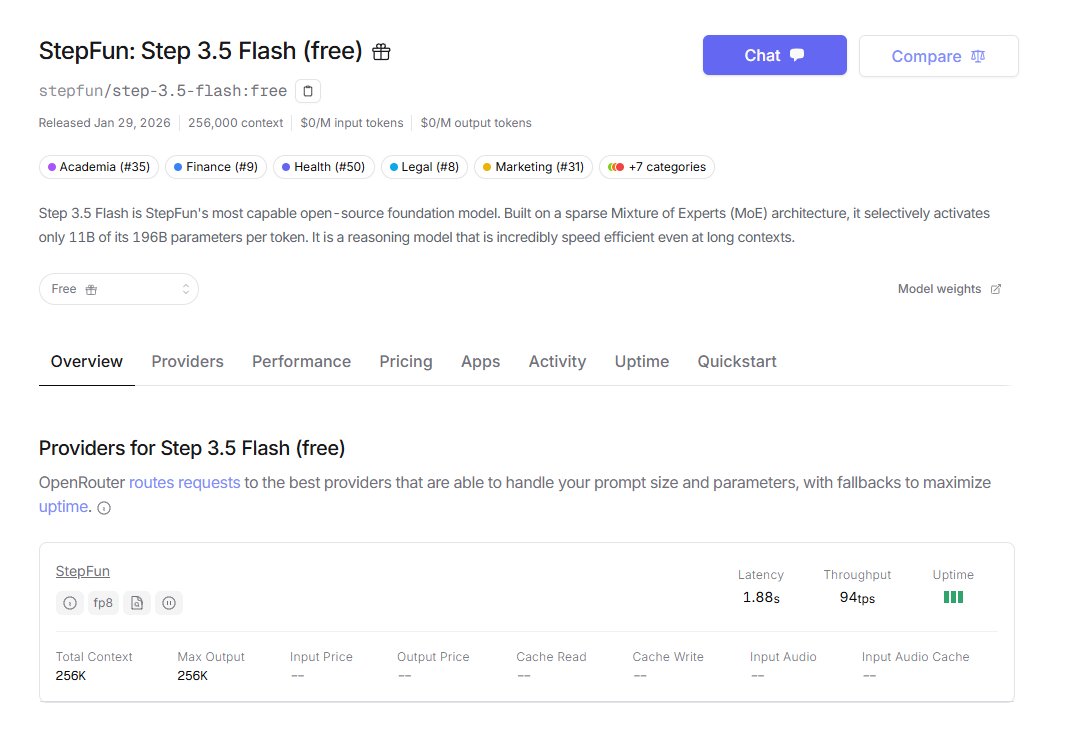This screenshot has height=750, width=1067.
Task: Copy the model slug with the clipboard icon
Action: (308, 91)
